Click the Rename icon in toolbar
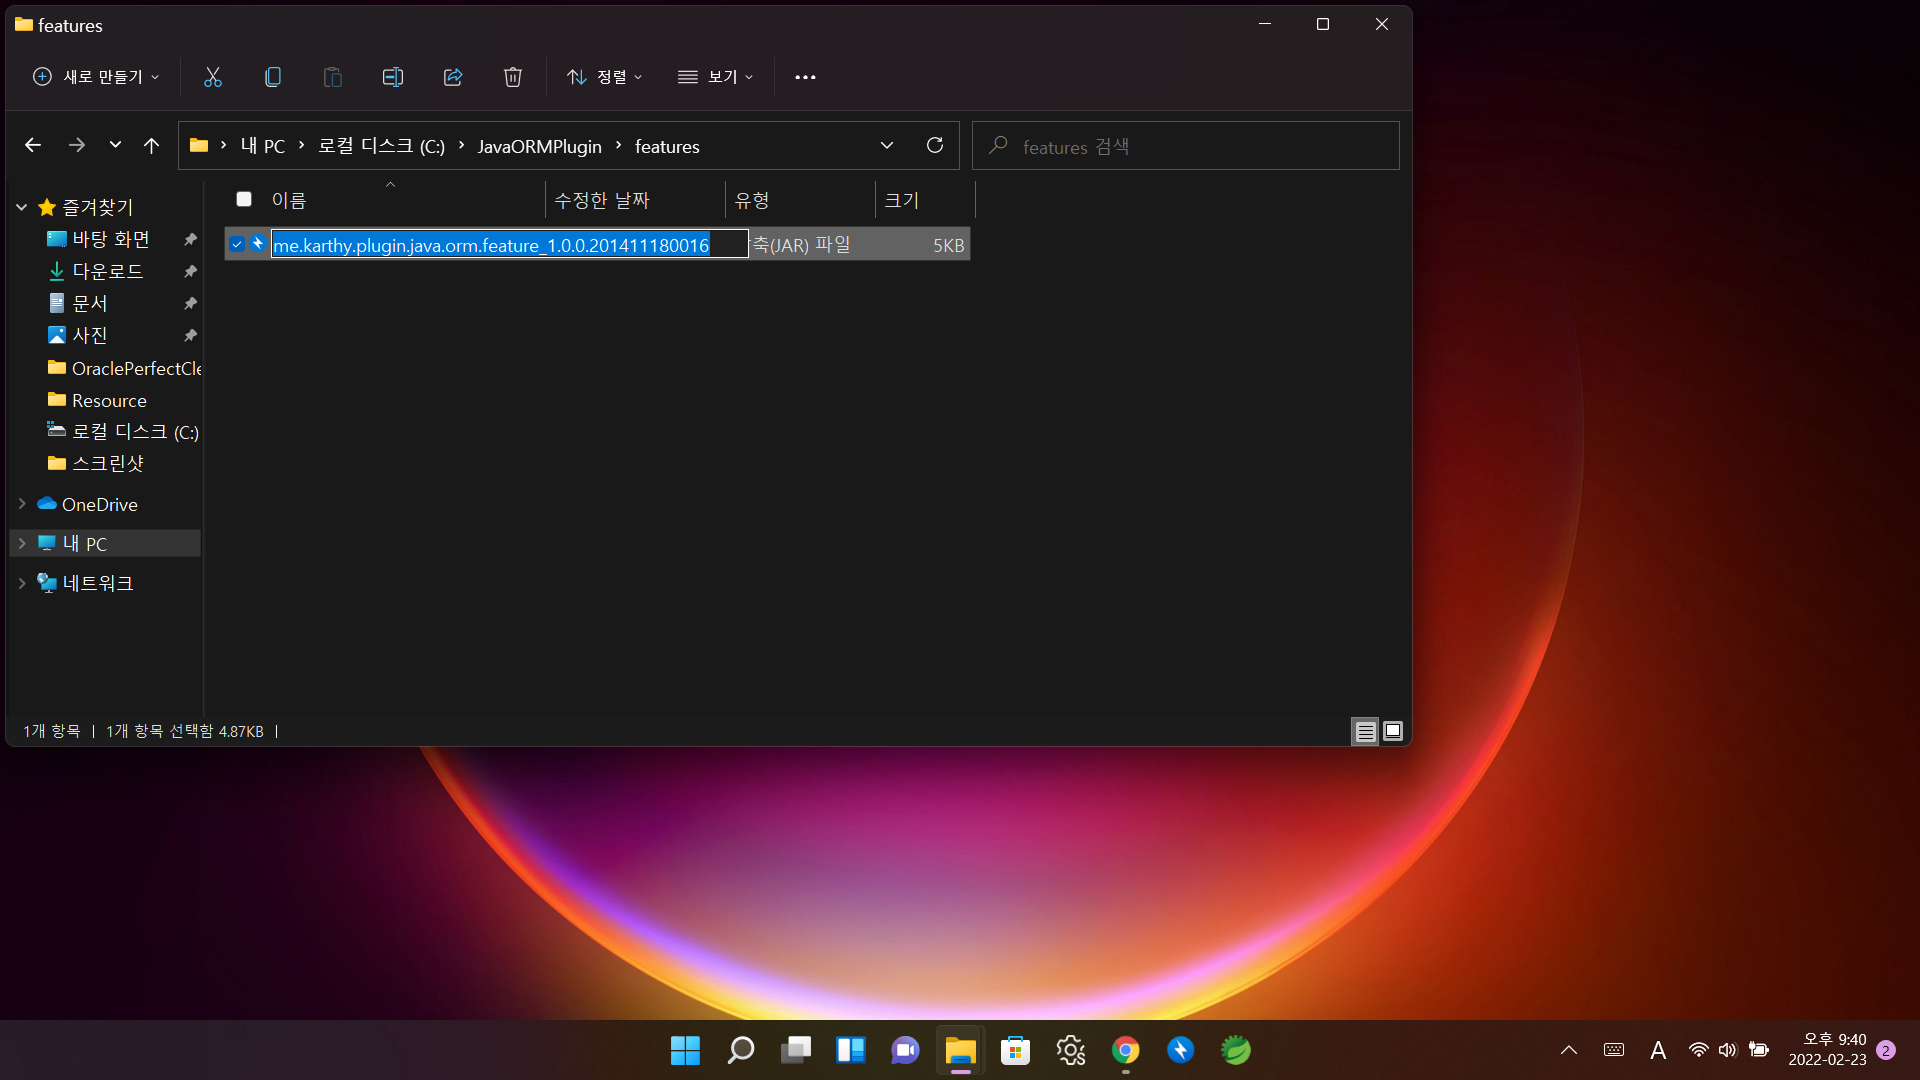1920x1080 pixels. pyautogui.click(x=393, y=77)
